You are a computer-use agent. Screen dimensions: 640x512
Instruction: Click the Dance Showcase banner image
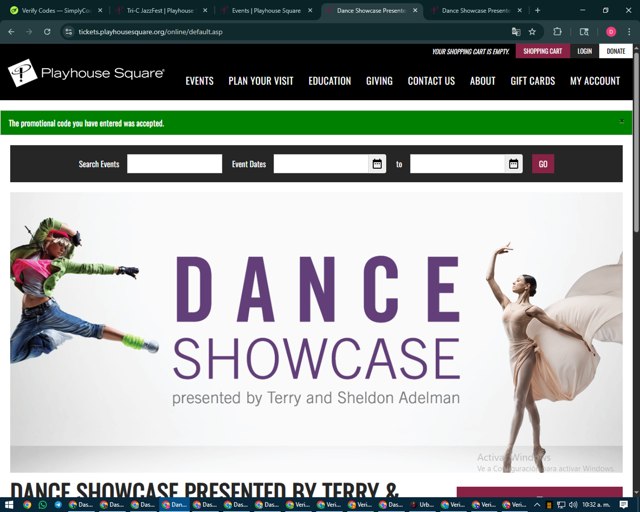pyautogui.click(x=316, y=332)
